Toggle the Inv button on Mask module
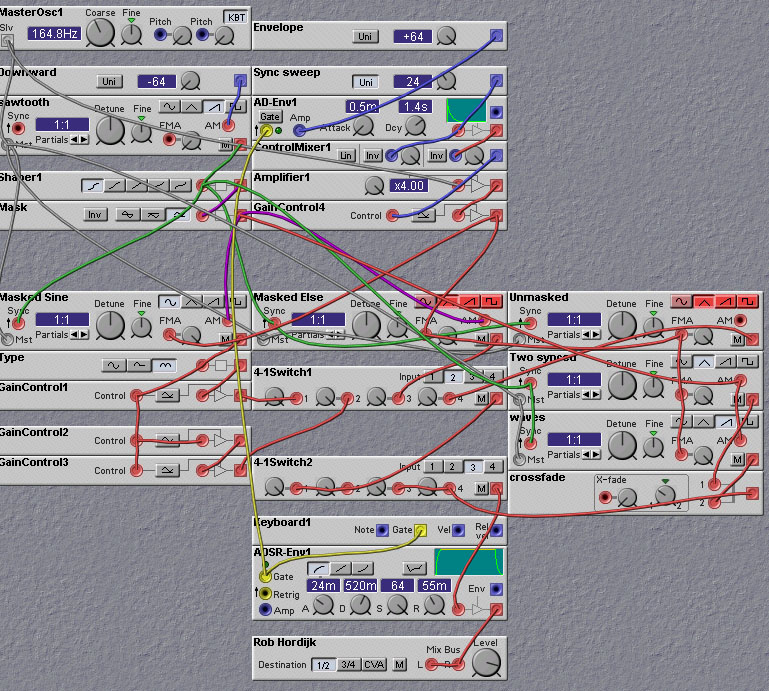769x691 pixels. (95, 215)
